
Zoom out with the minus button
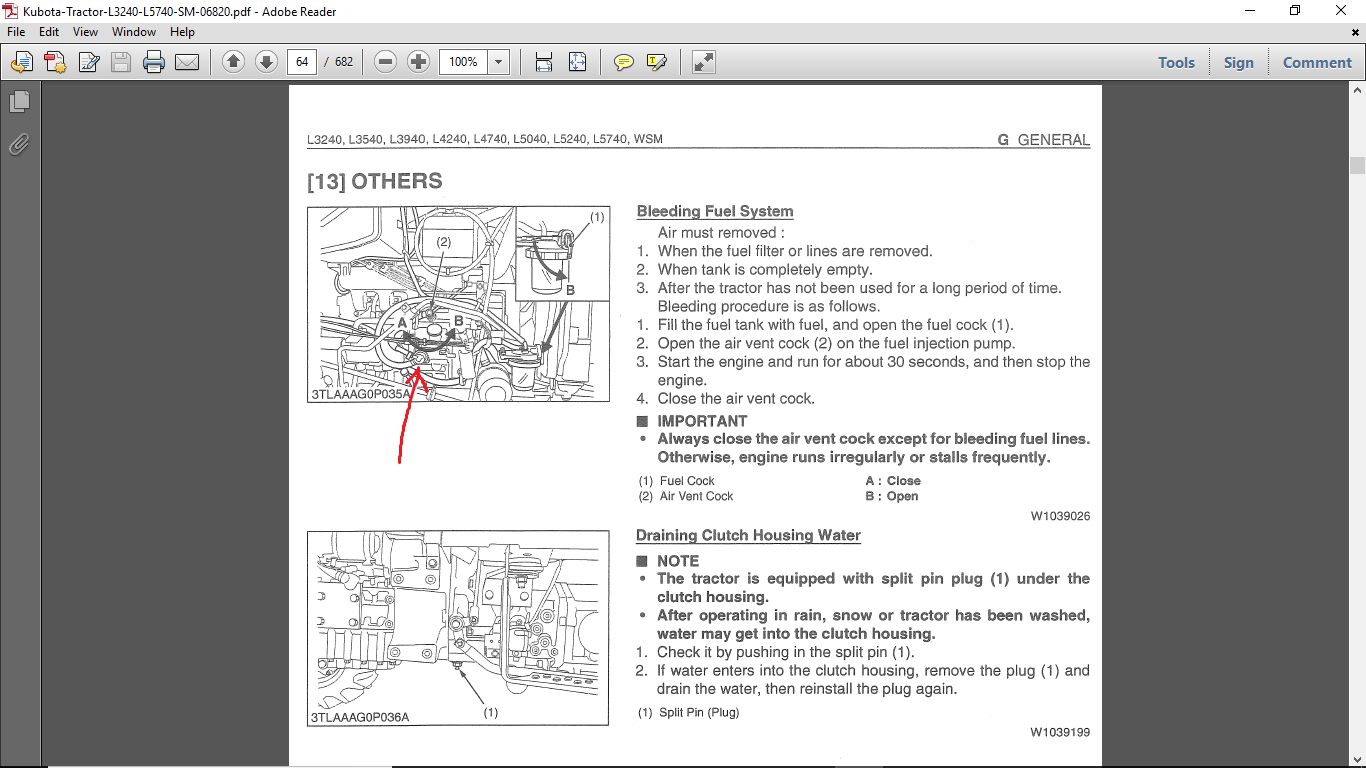[386, 62]
